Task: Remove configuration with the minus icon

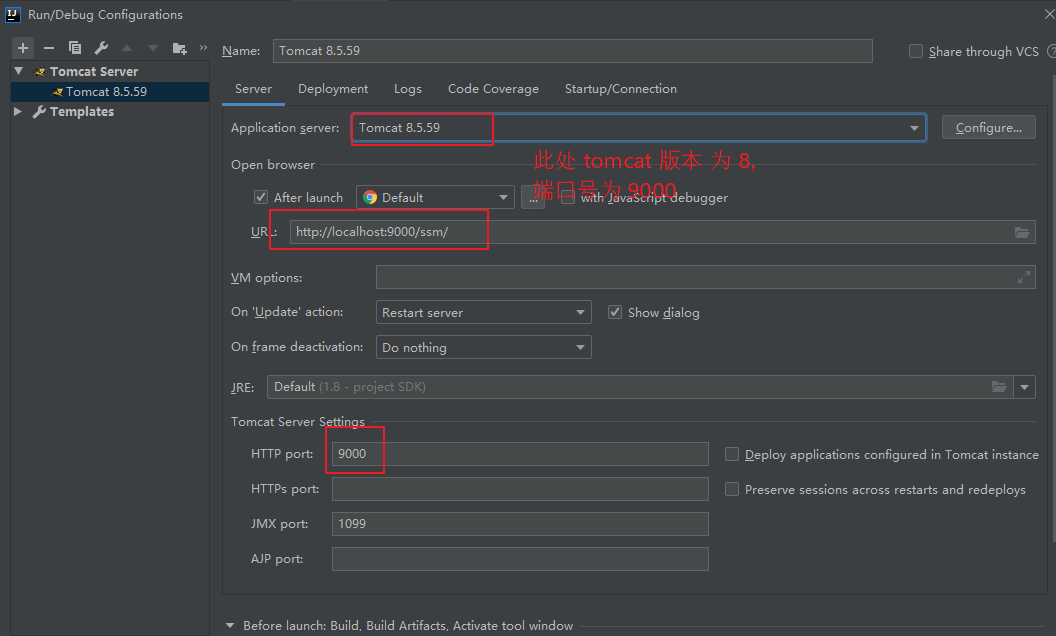Action: coord(48,48)
